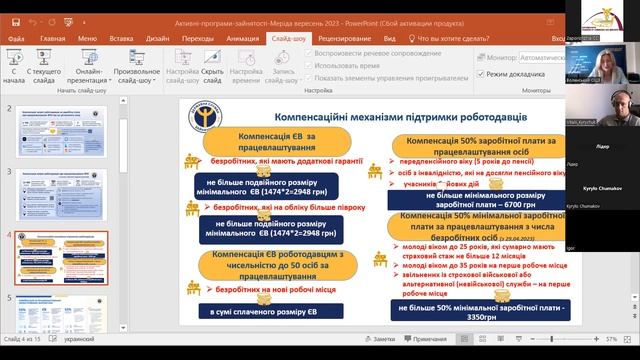Start slideshow from beginning (С начала)
640x360 pixels.
click(x=14, y=66)
